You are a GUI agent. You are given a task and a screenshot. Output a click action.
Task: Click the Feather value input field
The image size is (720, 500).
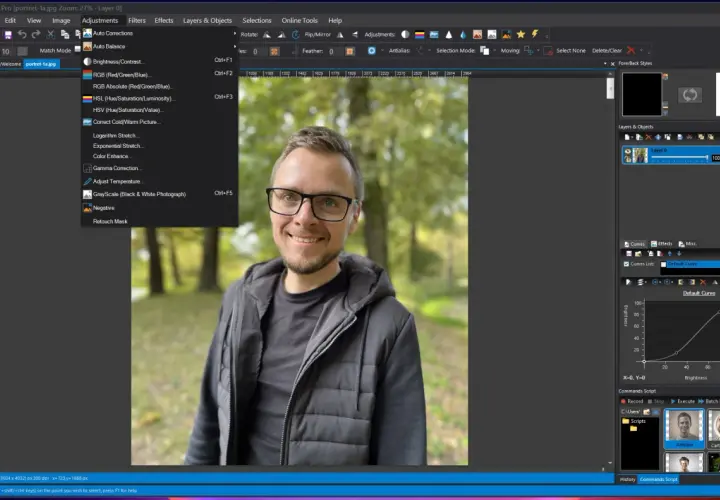335,51
